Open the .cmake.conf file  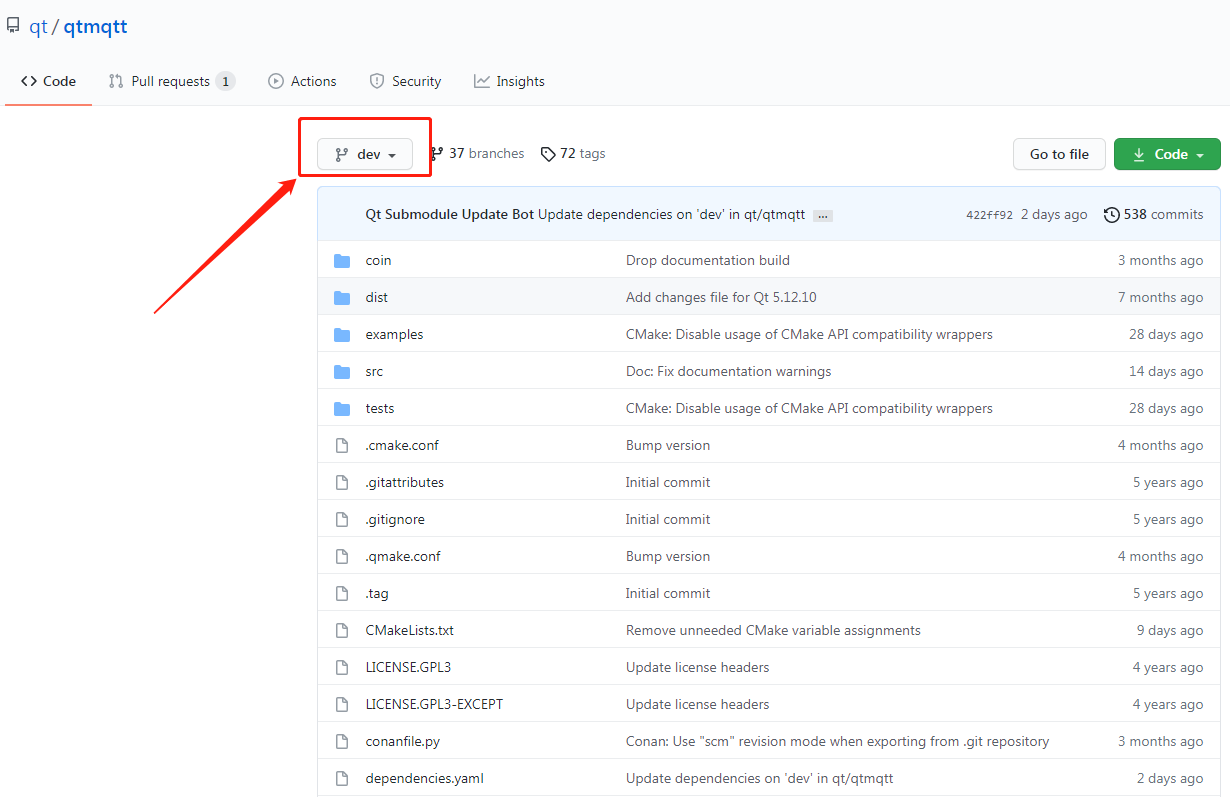coord(402,446)
